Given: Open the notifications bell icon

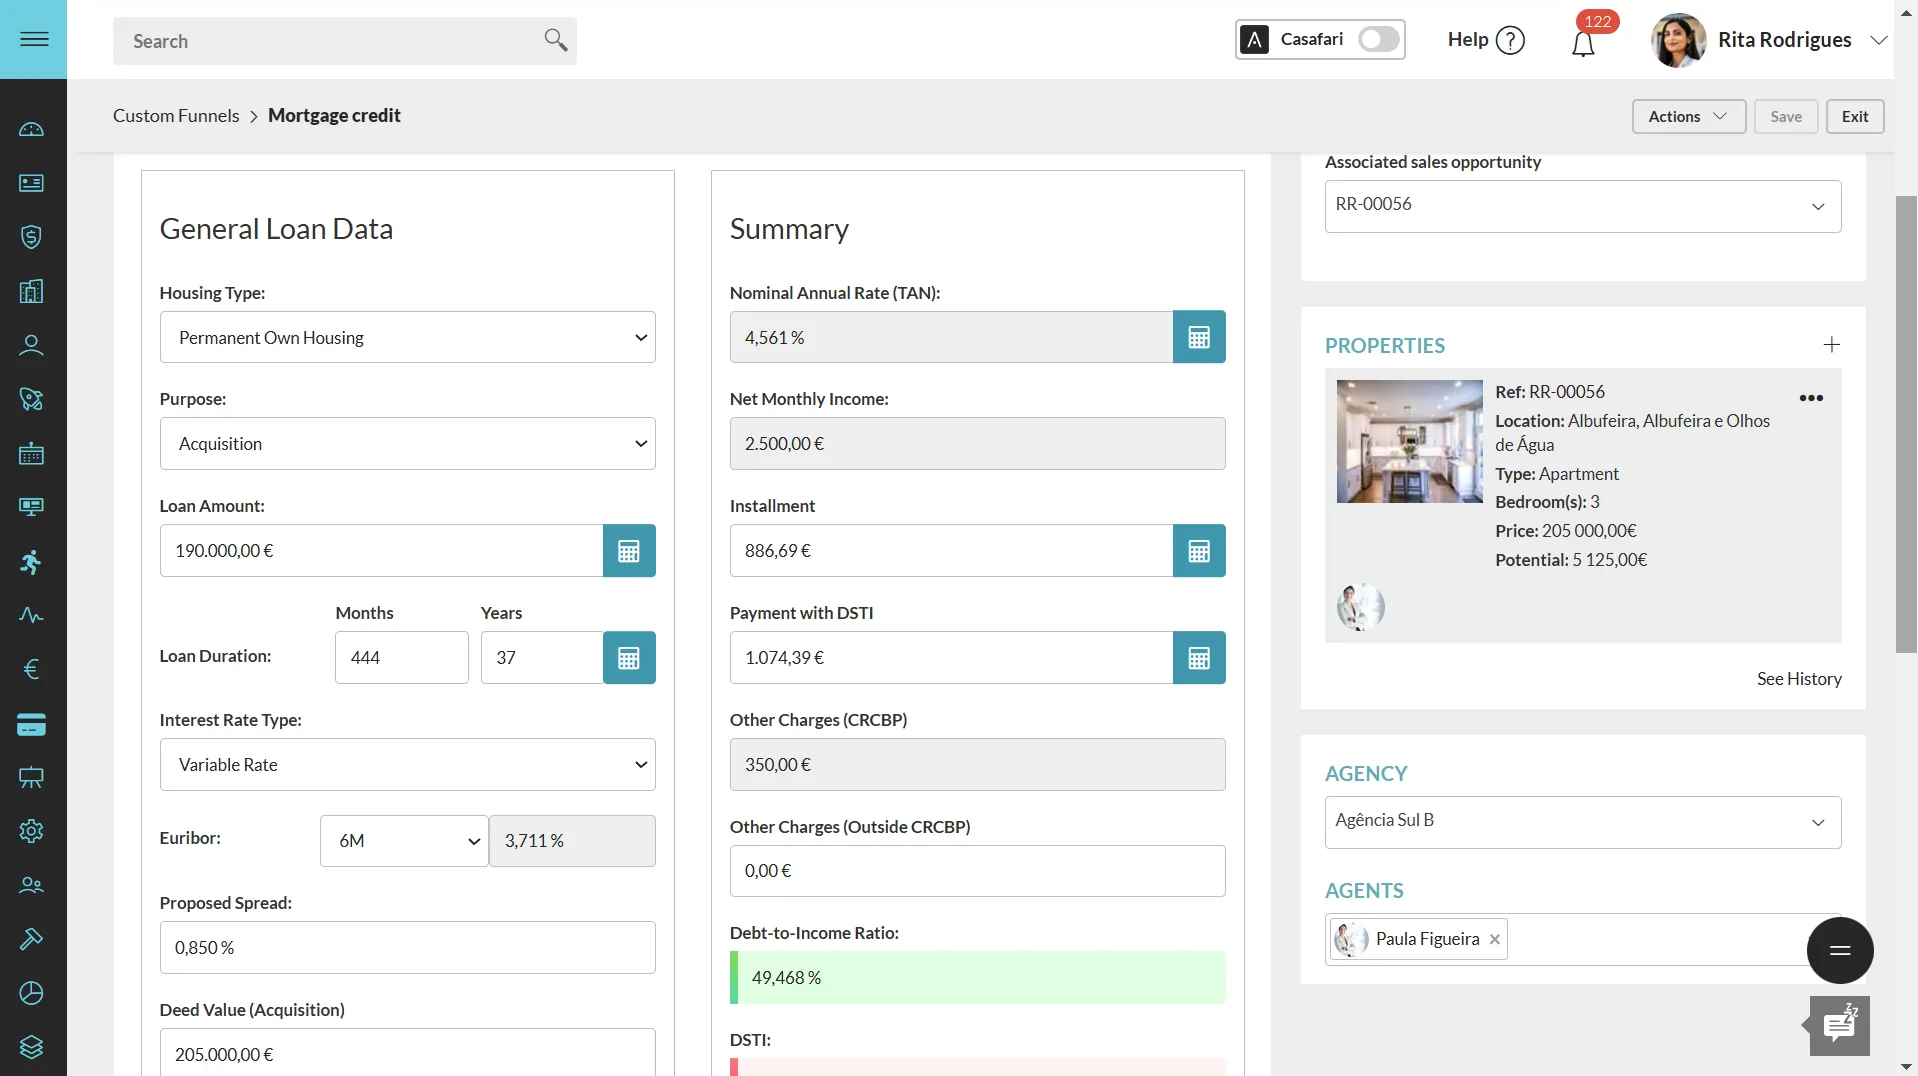Looking at the screenshot, I should (1583, 44).
